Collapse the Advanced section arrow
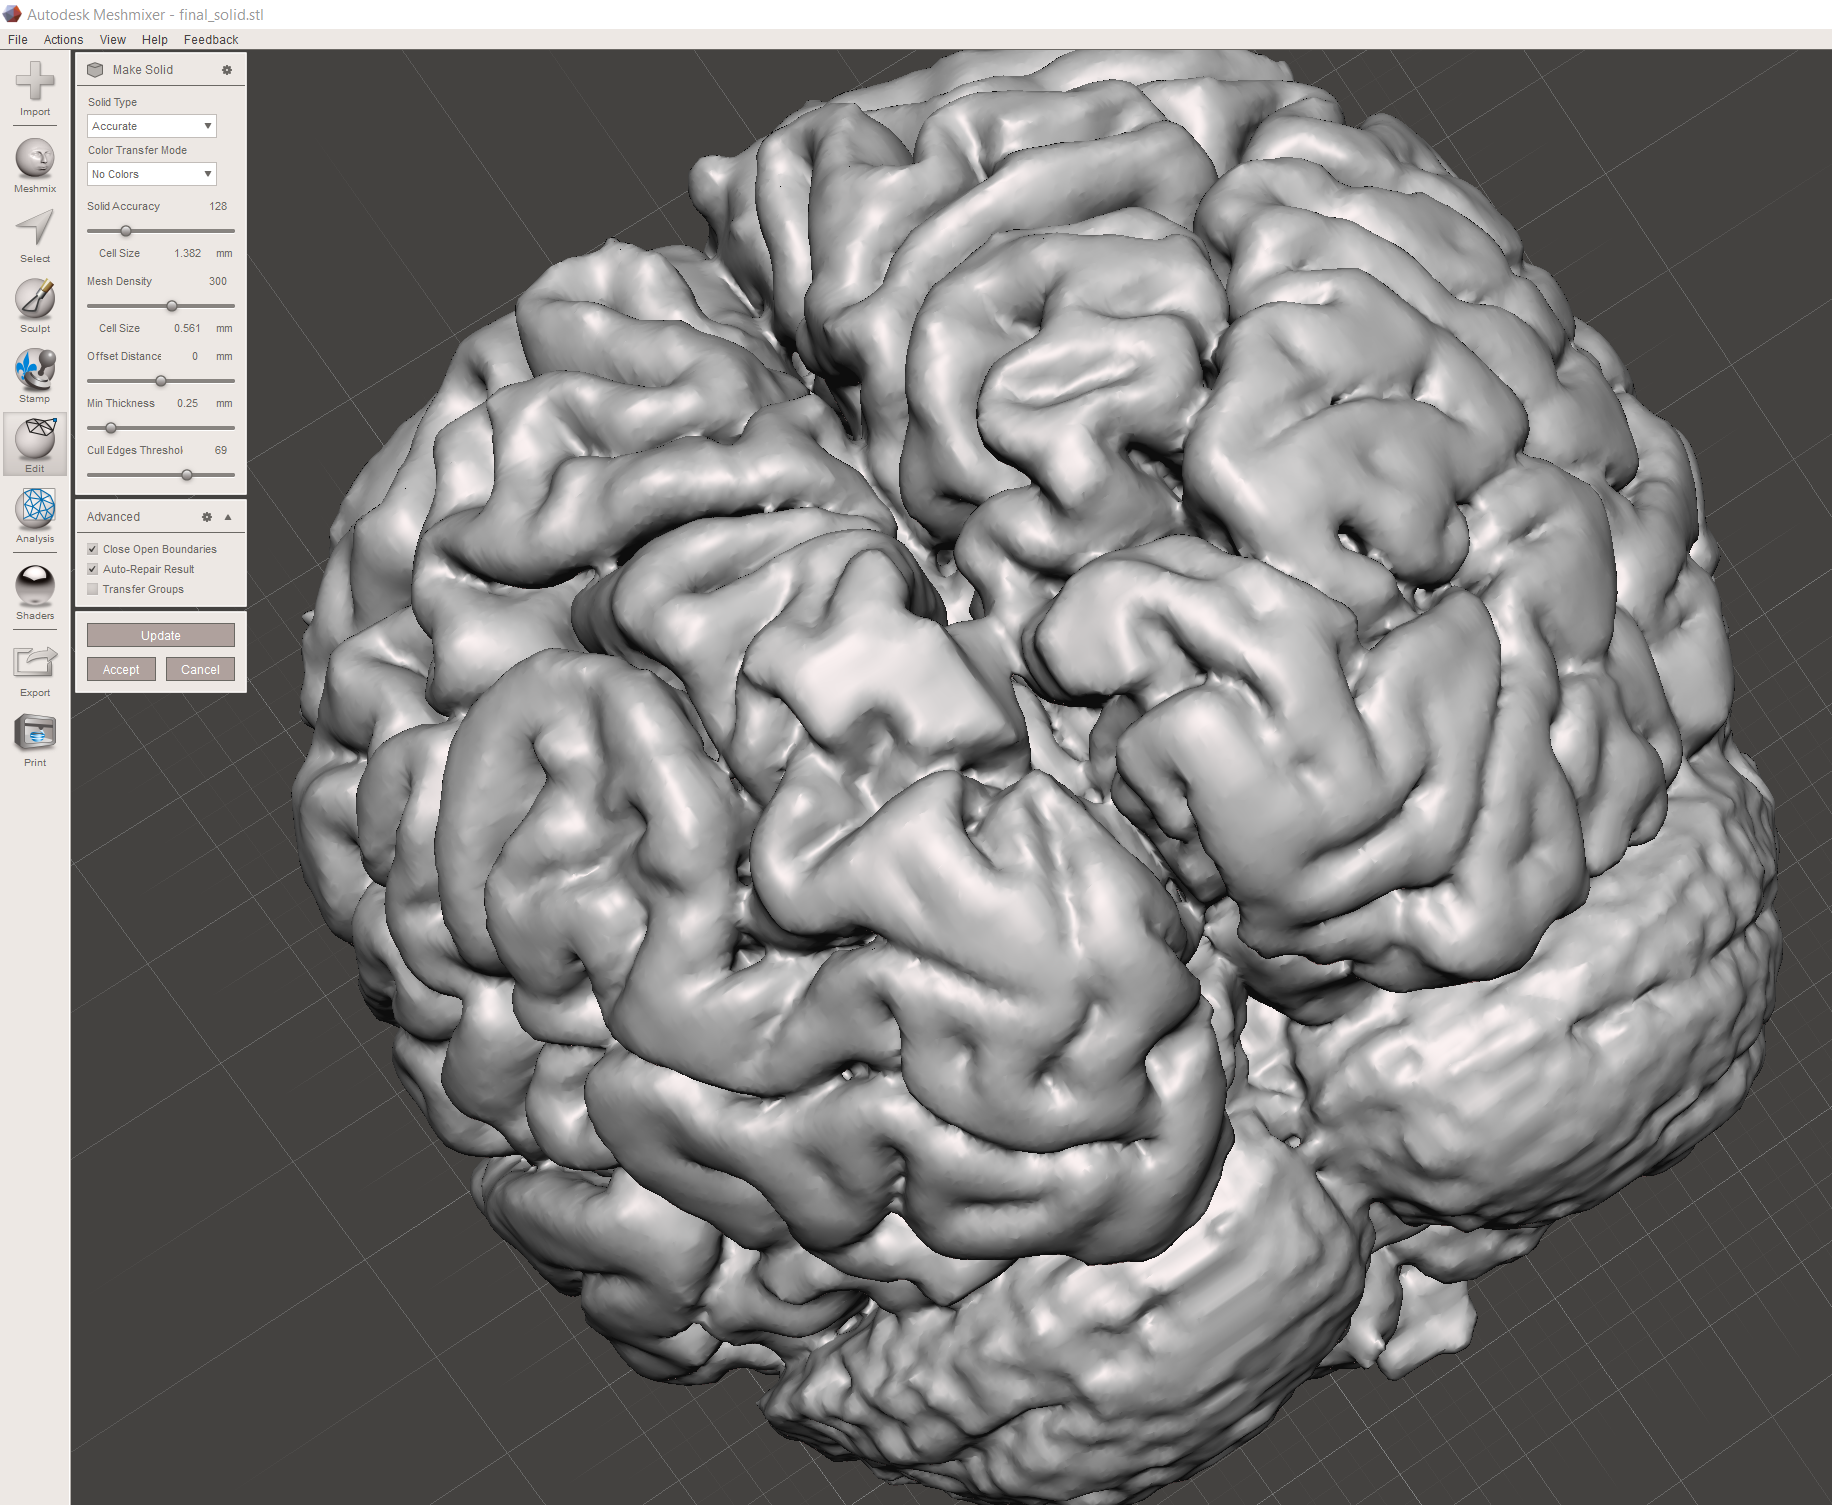This screenshot has width=1832, height=1505. click(228, 517)
